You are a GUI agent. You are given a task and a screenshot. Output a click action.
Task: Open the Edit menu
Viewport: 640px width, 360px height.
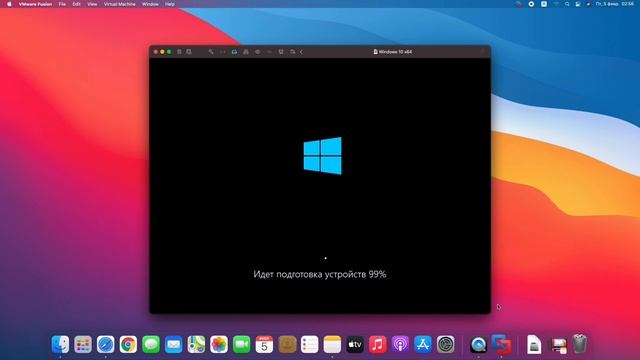tap(76, 4)
